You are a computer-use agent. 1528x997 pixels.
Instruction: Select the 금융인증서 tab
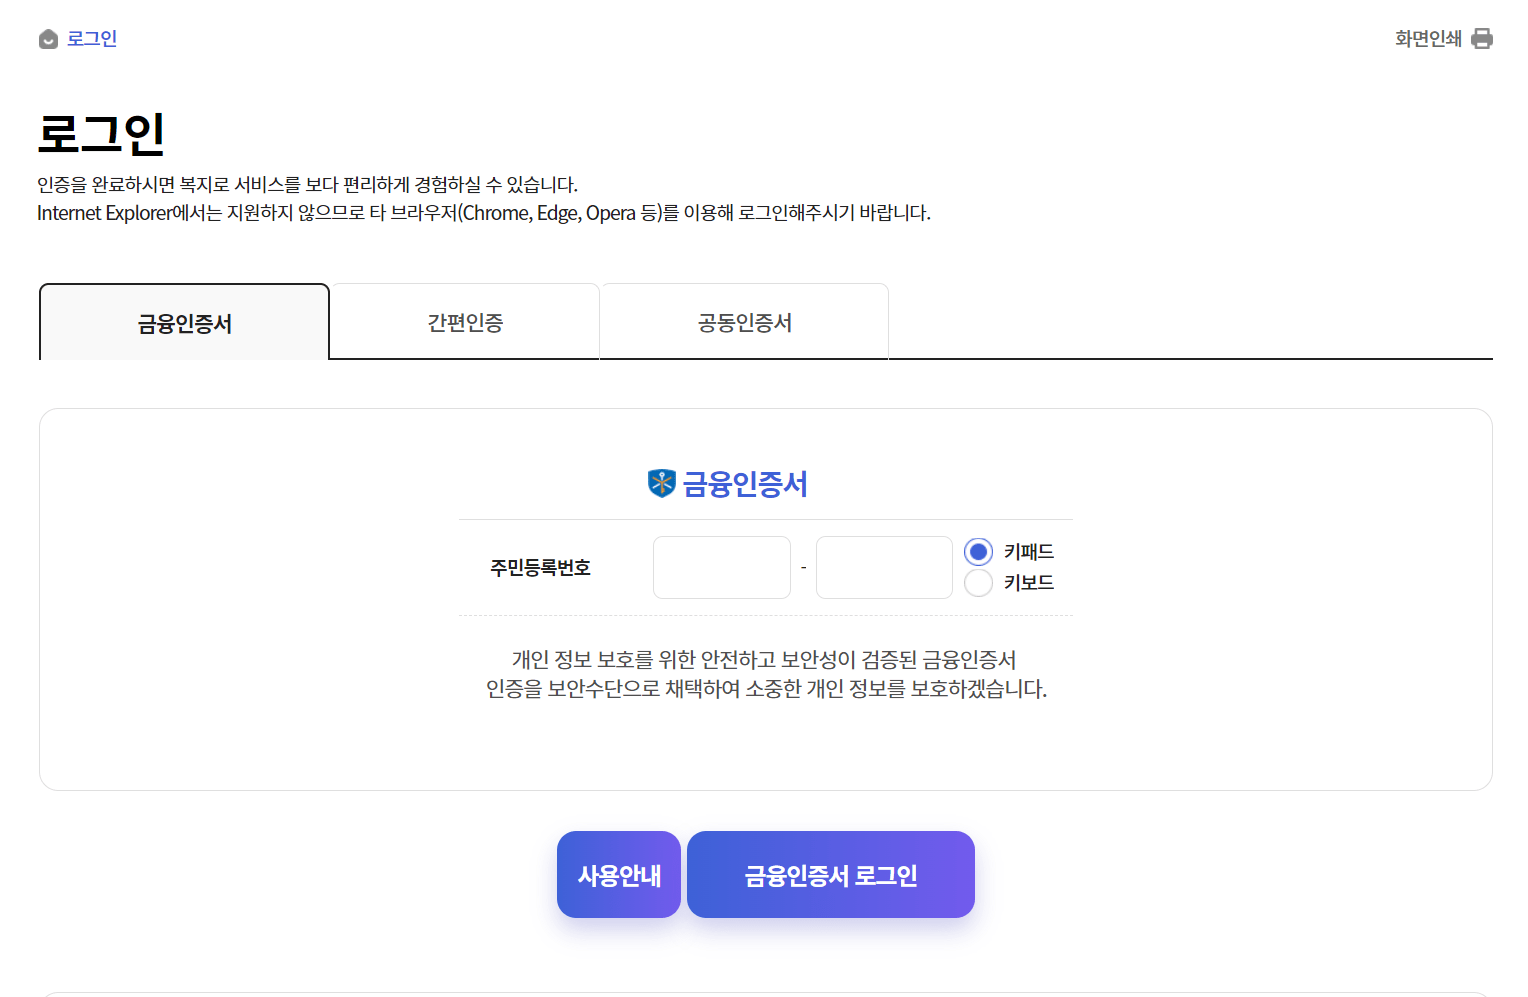tap(183, 322)
